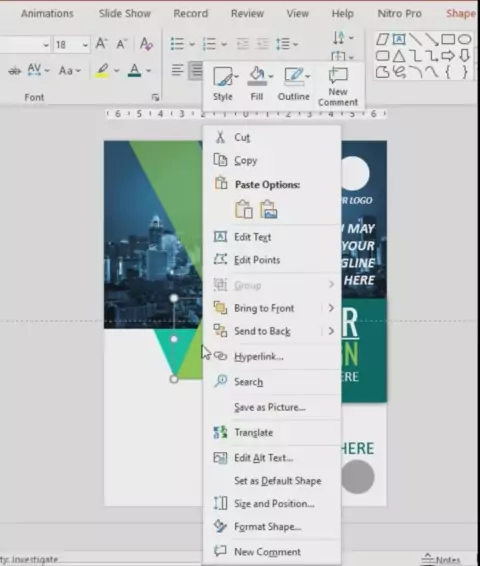Open the font size 18 dropdown
The image size is (480, 566).
pyautogui.click(x=85, y=45)
